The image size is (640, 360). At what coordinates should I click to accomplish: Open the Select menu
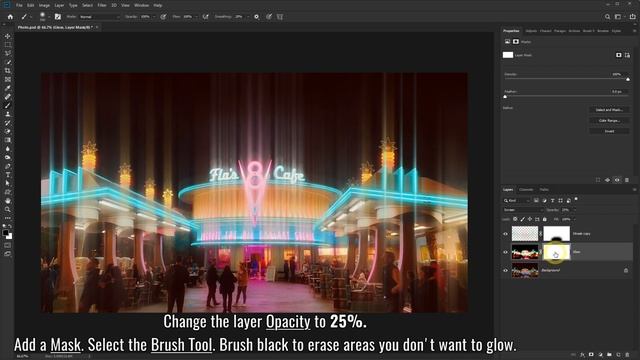[87, 5]
